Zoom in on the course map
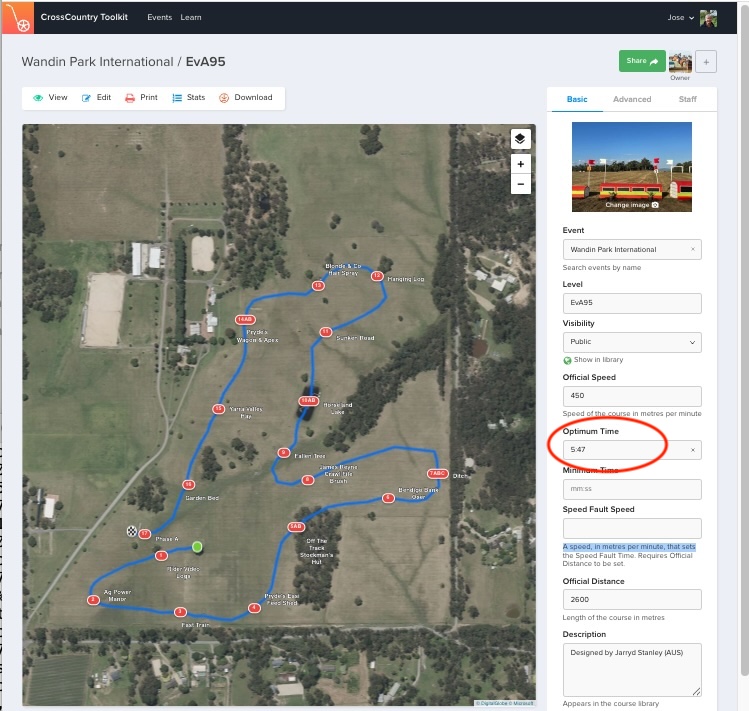This screenshot has height=711, width=749. pyautogui.click(x=520, y=164)
